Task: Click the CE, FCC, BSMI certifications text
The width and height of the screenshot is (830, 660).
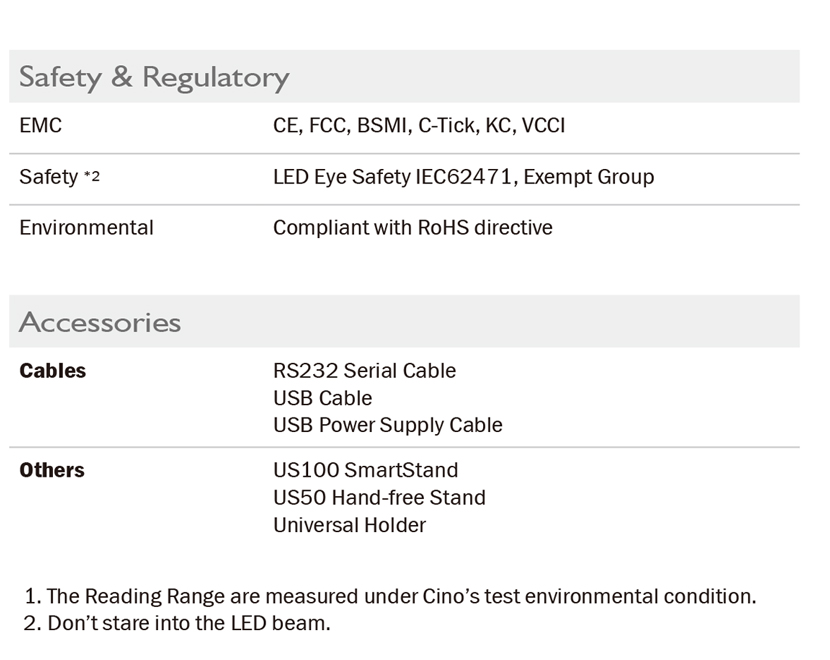Action: click(419, 125)
